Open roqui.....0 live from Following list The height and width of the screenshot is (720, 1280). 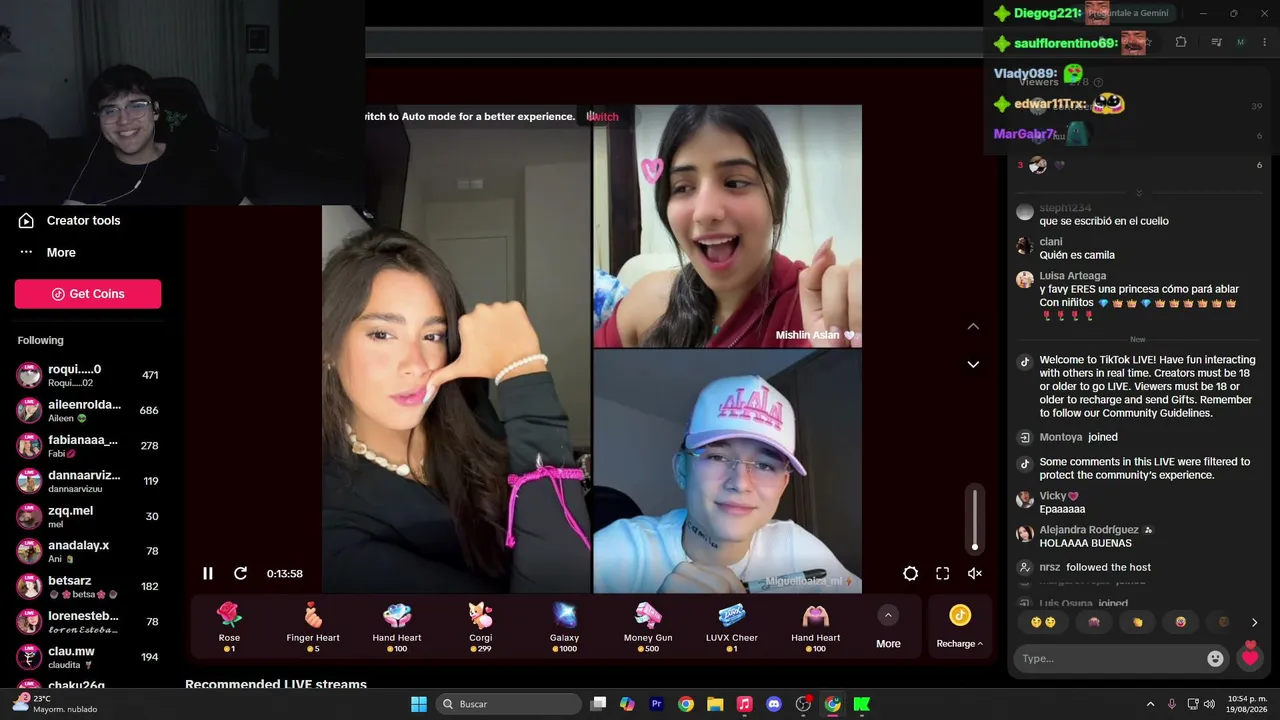(x=88, y=375)
